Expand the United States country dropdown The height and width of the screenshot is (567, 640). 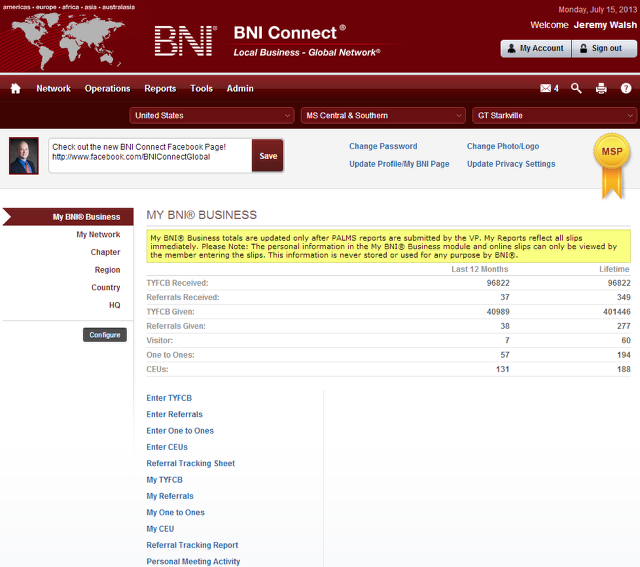pyautogui.click(x=212, y=116)
